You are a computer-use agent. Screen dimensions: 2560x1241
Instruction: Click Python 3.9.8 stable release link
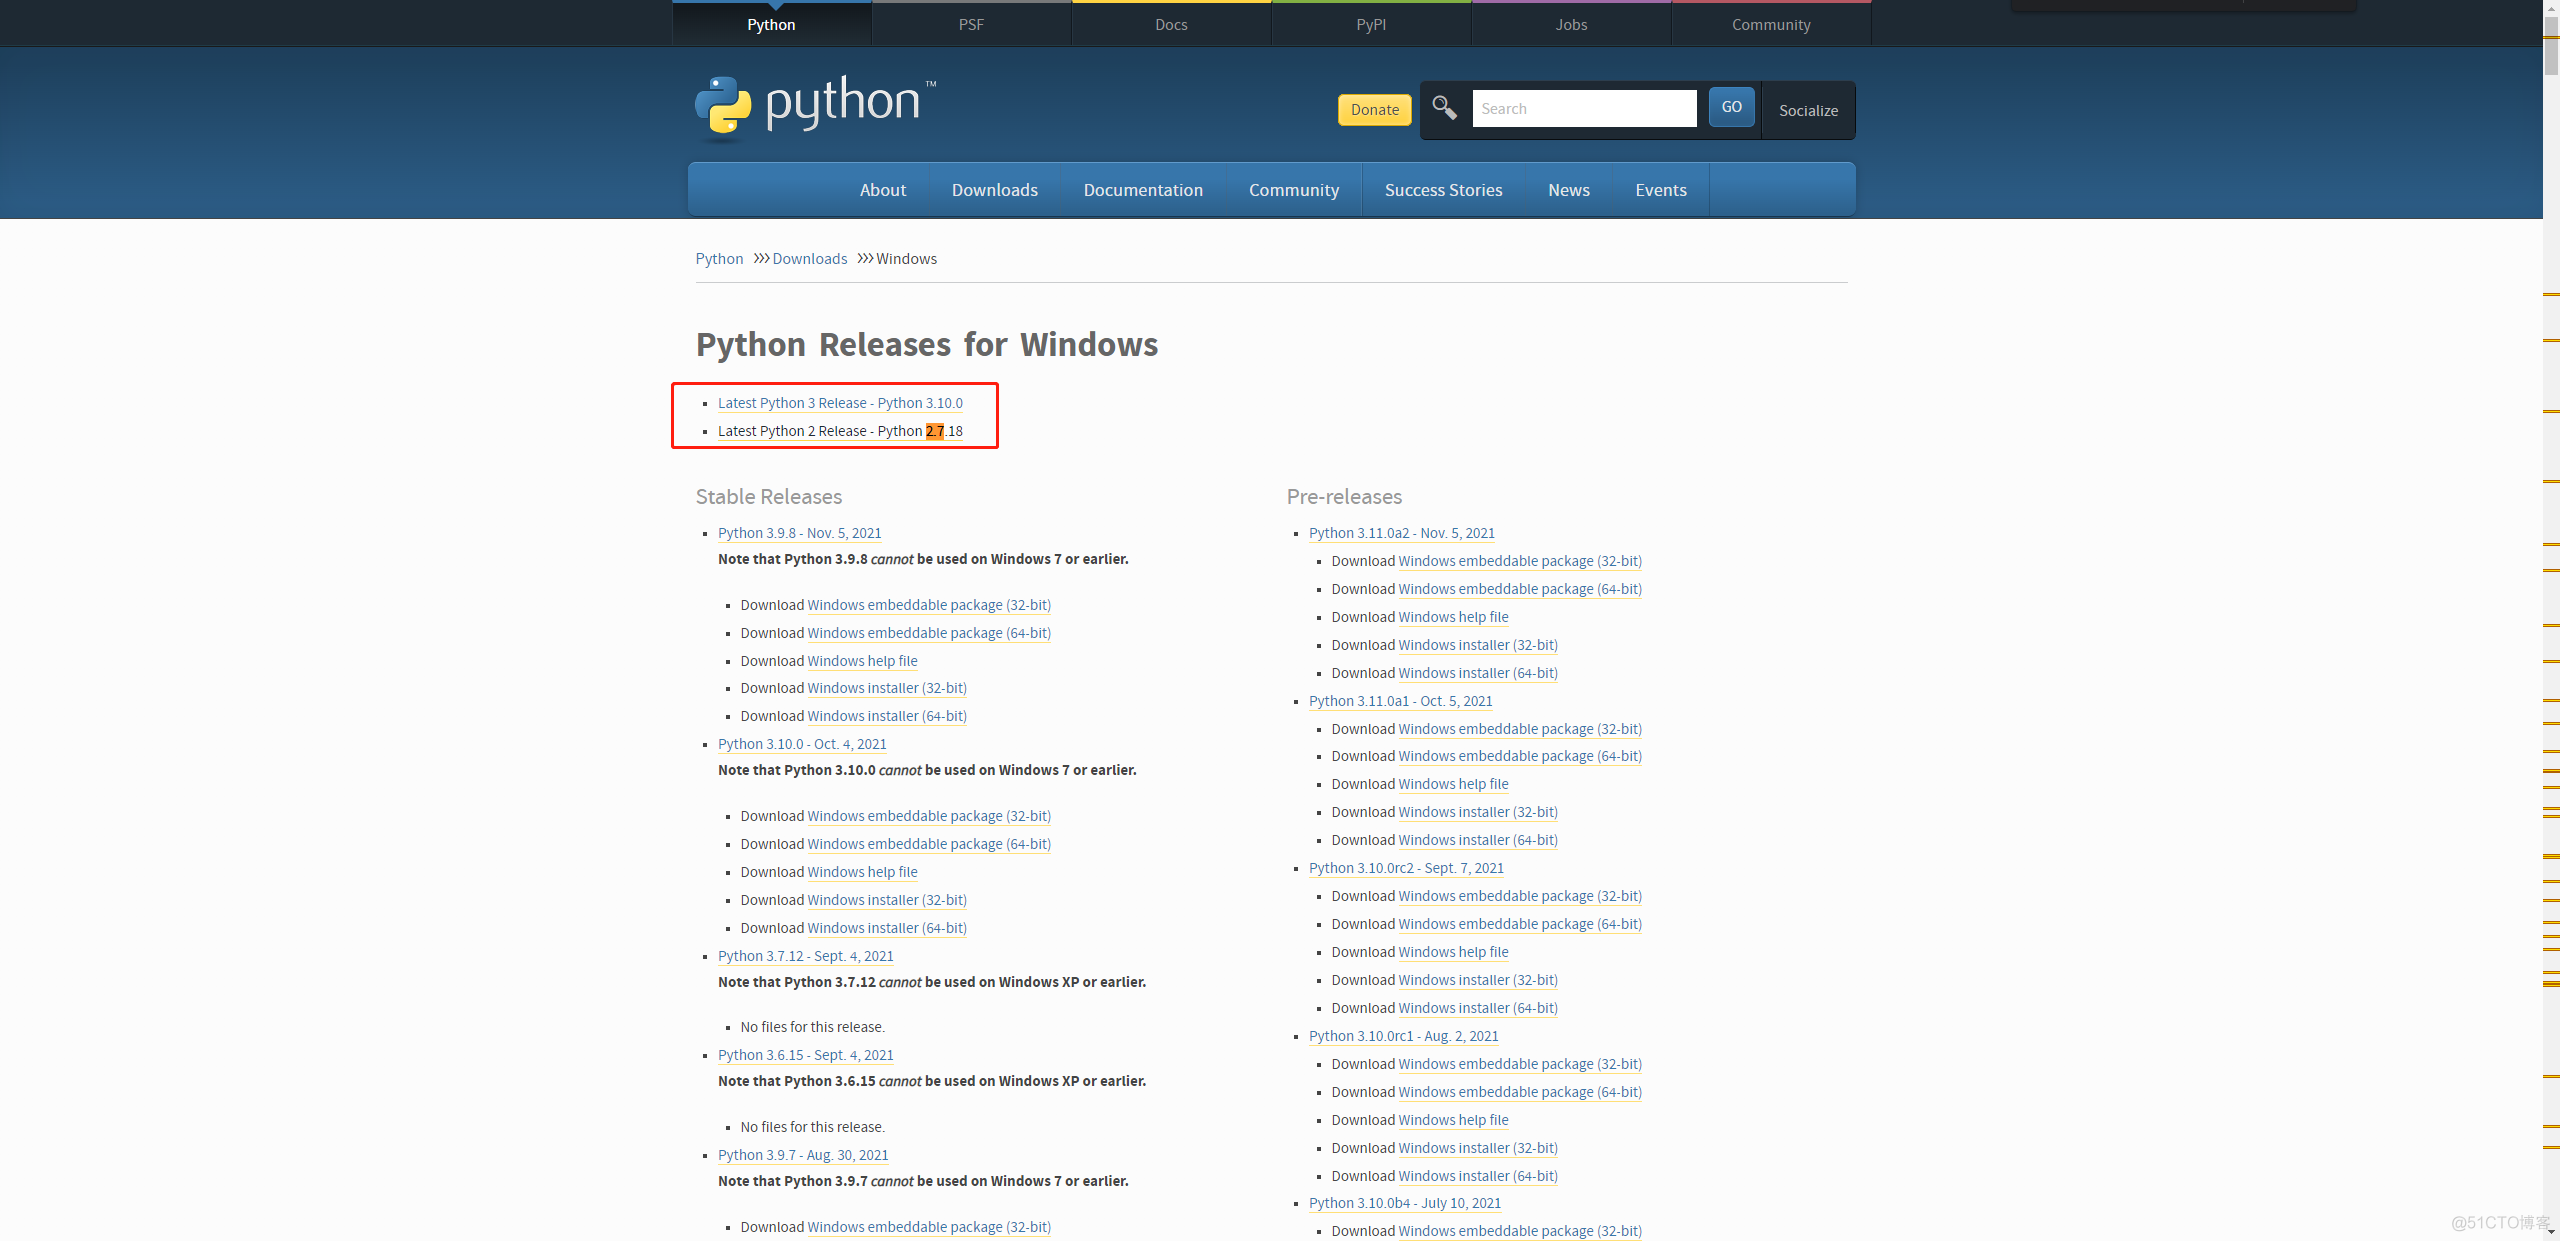point(798,532)
